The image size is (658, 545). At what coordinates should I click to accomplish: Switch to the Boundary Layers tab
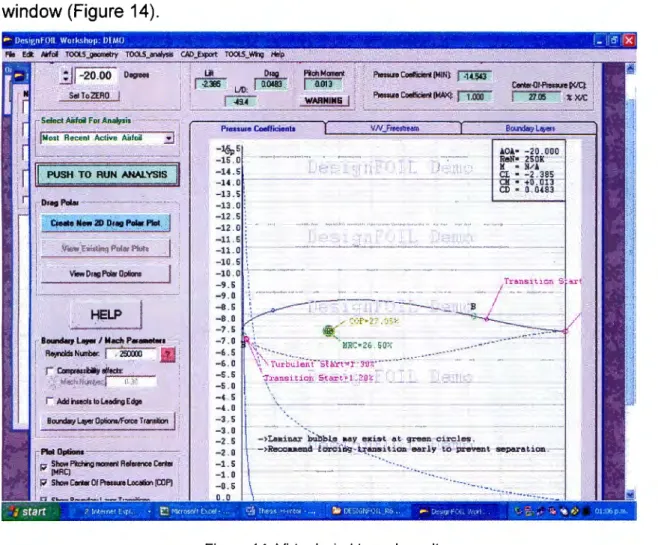point(530,128)
